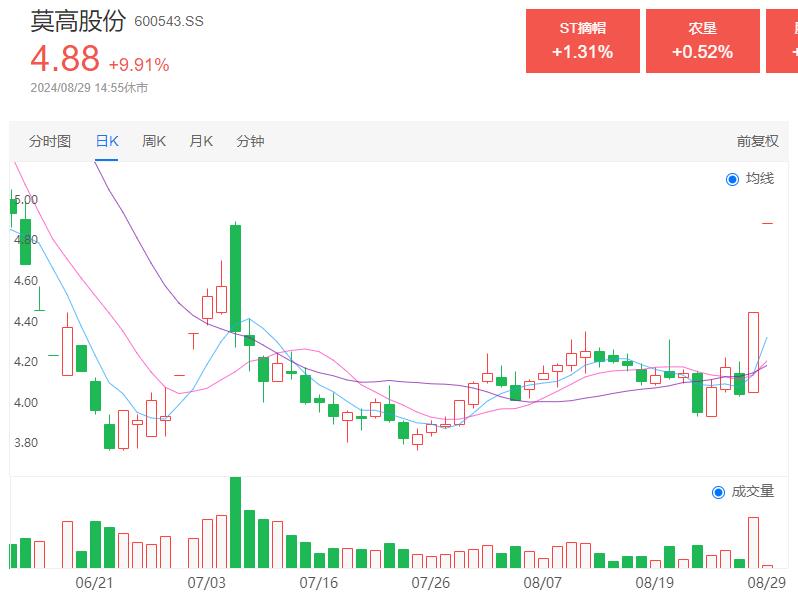Select the 分钟 minute chart tab

click(x=250, y=141)
